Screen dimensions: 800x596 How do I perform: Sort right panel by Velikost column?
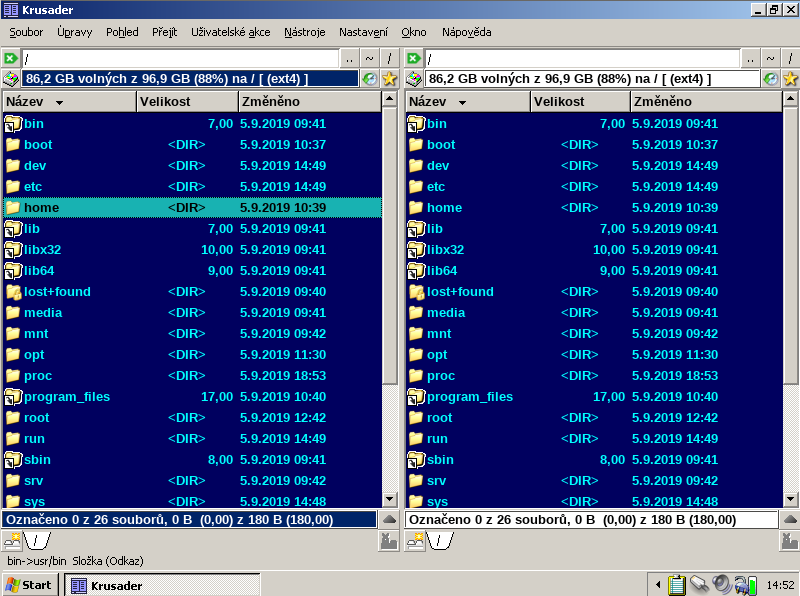tap(581, 102)
